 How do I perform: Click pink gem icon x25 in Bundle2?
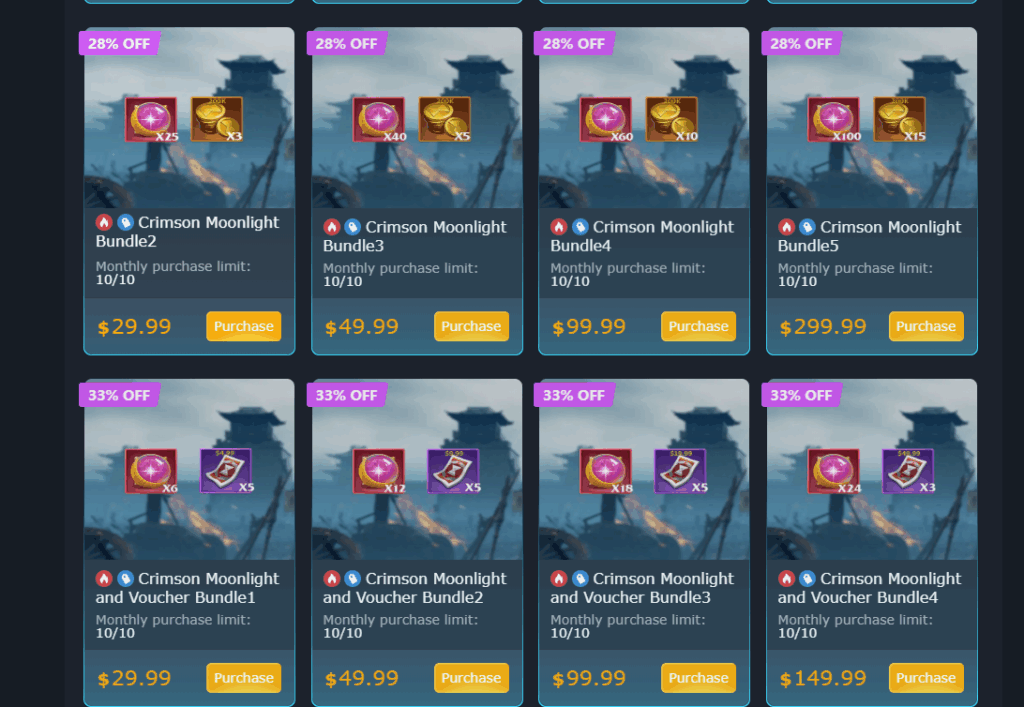coord(152,119)
